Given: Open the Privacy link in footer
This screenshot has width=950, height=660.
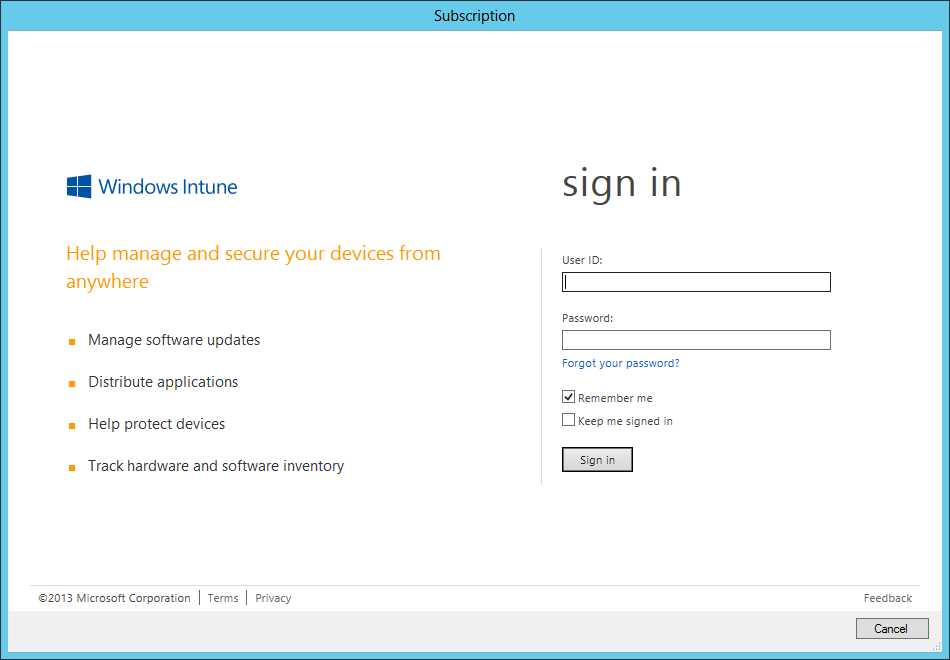Looking at the screenshot, I should 273,598.
